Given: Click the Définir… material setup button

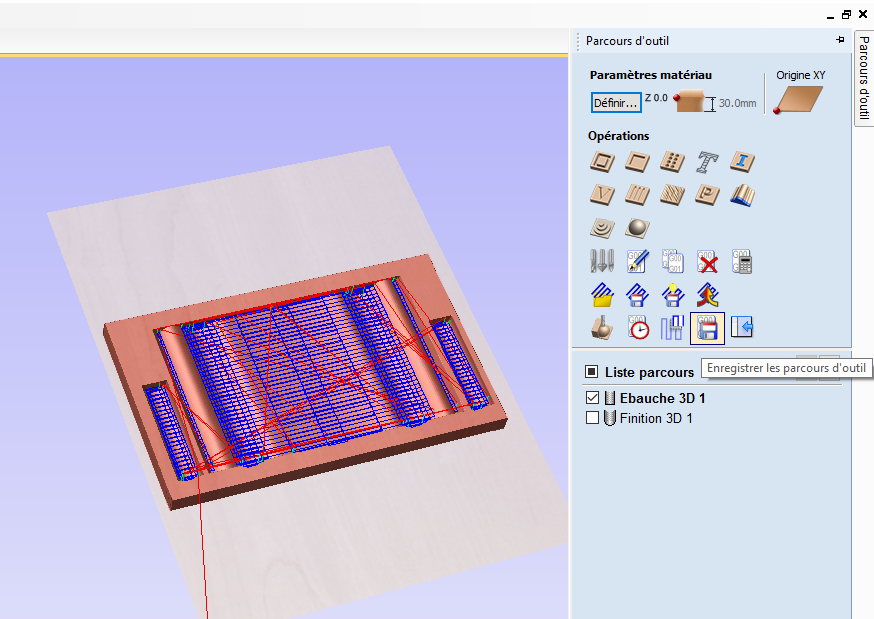Looking at the screenshot, I should (x=616, y=103).
